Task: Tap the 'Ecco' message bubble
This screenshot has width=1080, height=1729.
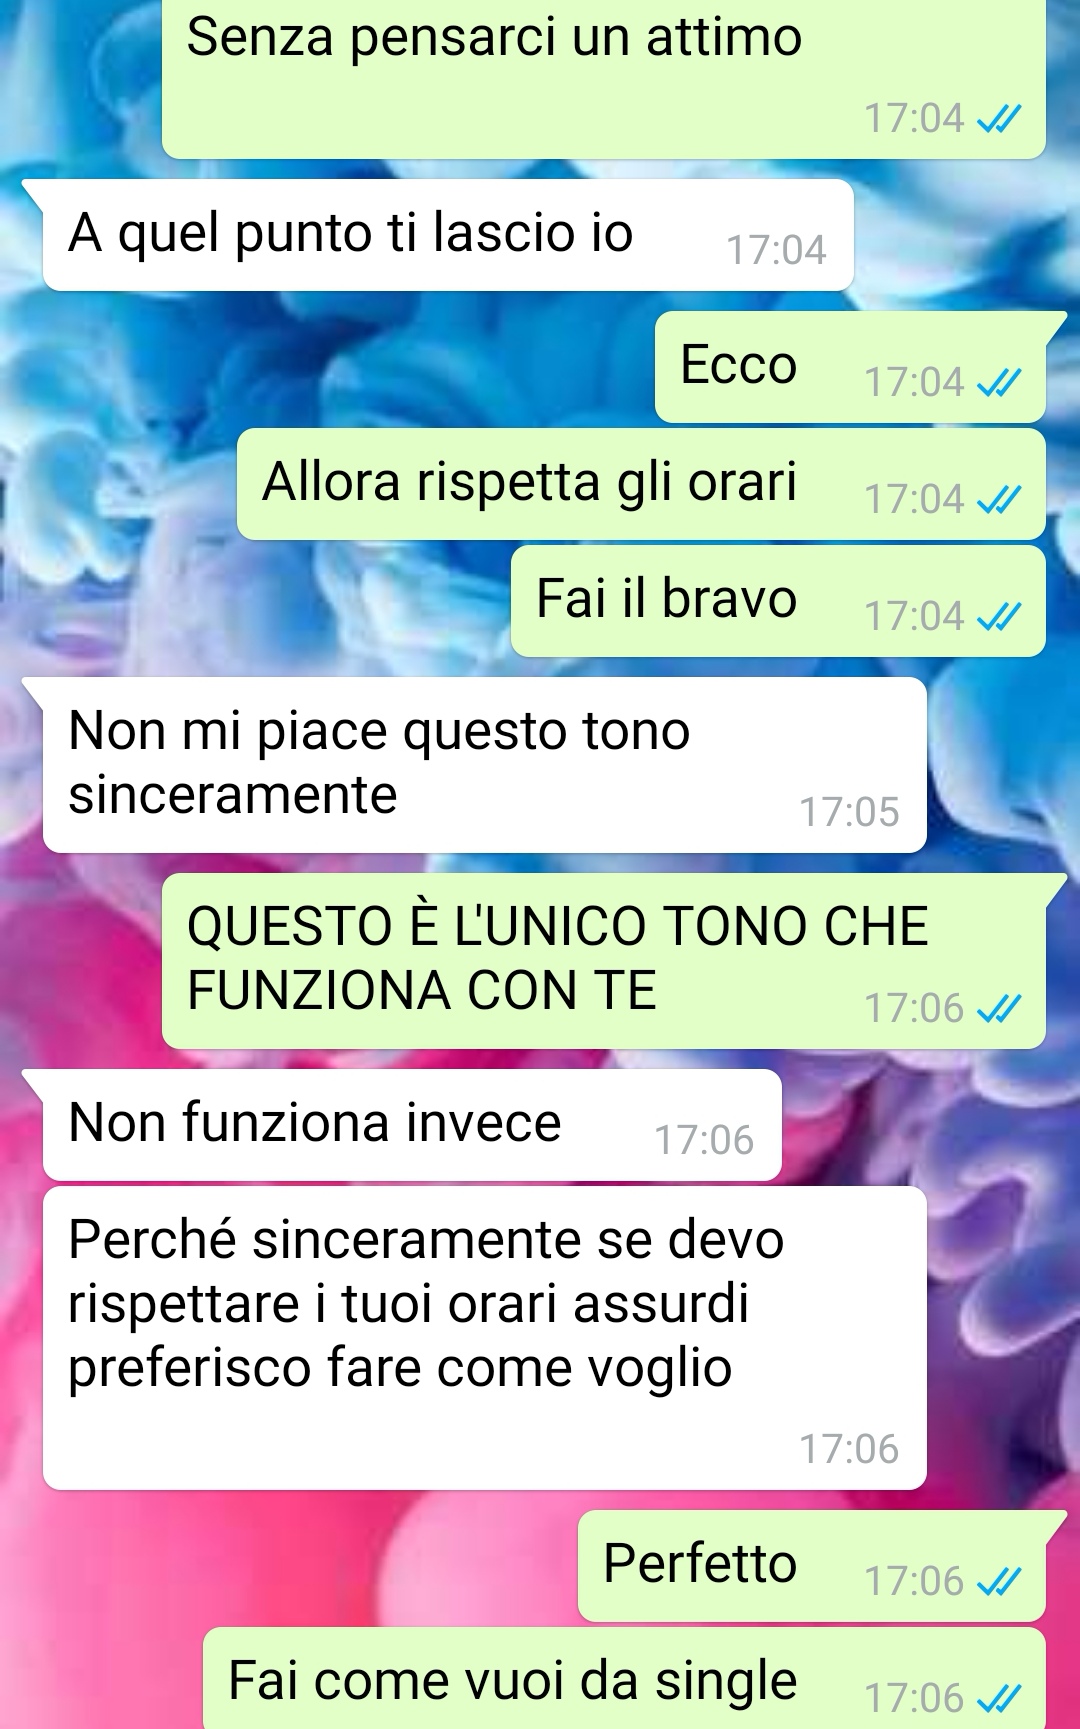Action: pyautogui.click(x=850, y=367)
